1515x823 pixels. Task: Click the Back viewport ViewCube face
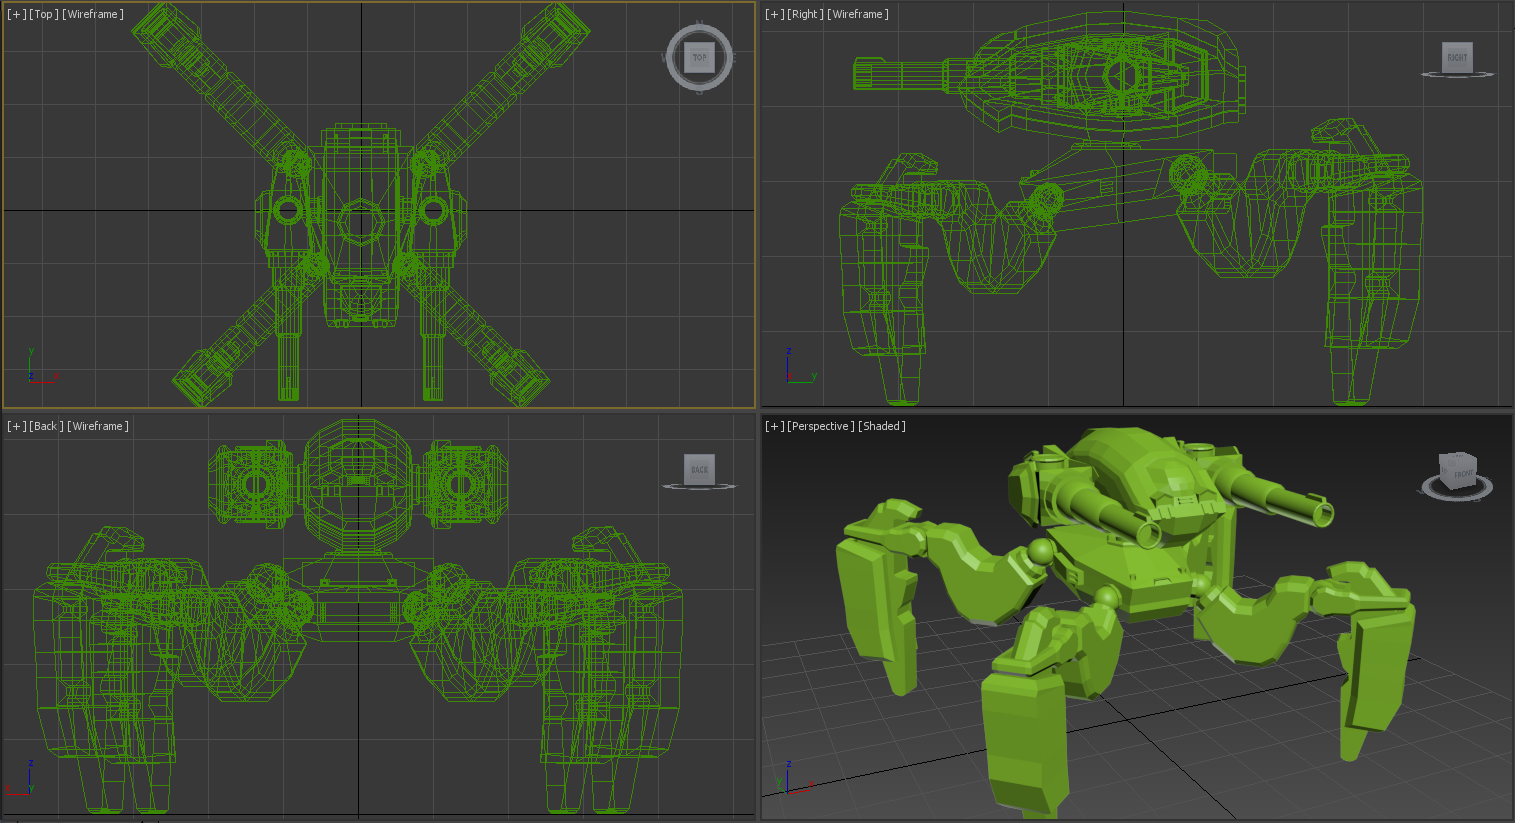click(x=699, y=469)
